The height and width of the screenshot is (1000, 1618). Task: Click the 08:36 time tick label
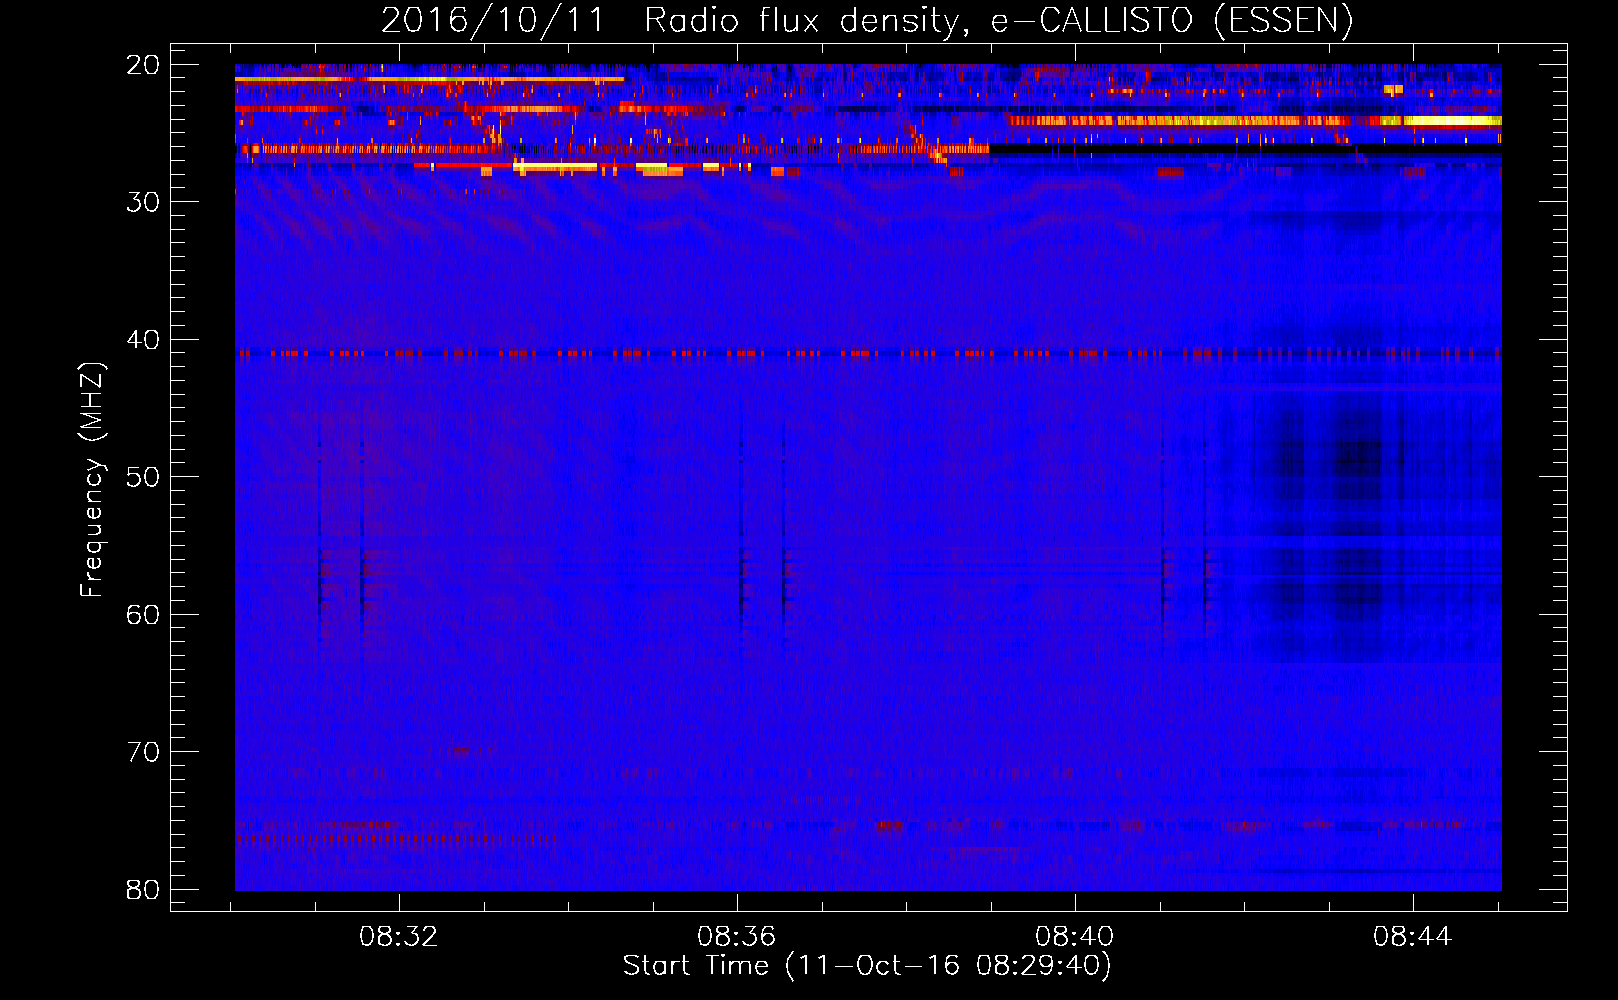(x=737, y=937)
